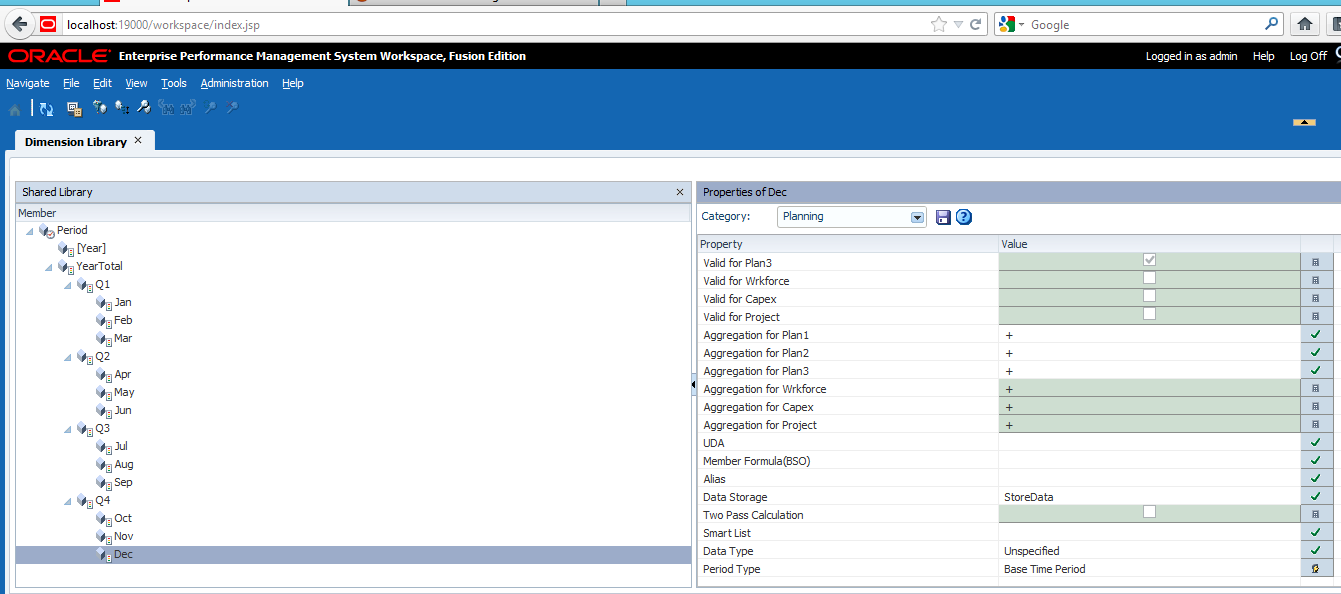Select the [Year] member in the tree
This screenshot has height=594, width=1341.
[x=91, y=249]
